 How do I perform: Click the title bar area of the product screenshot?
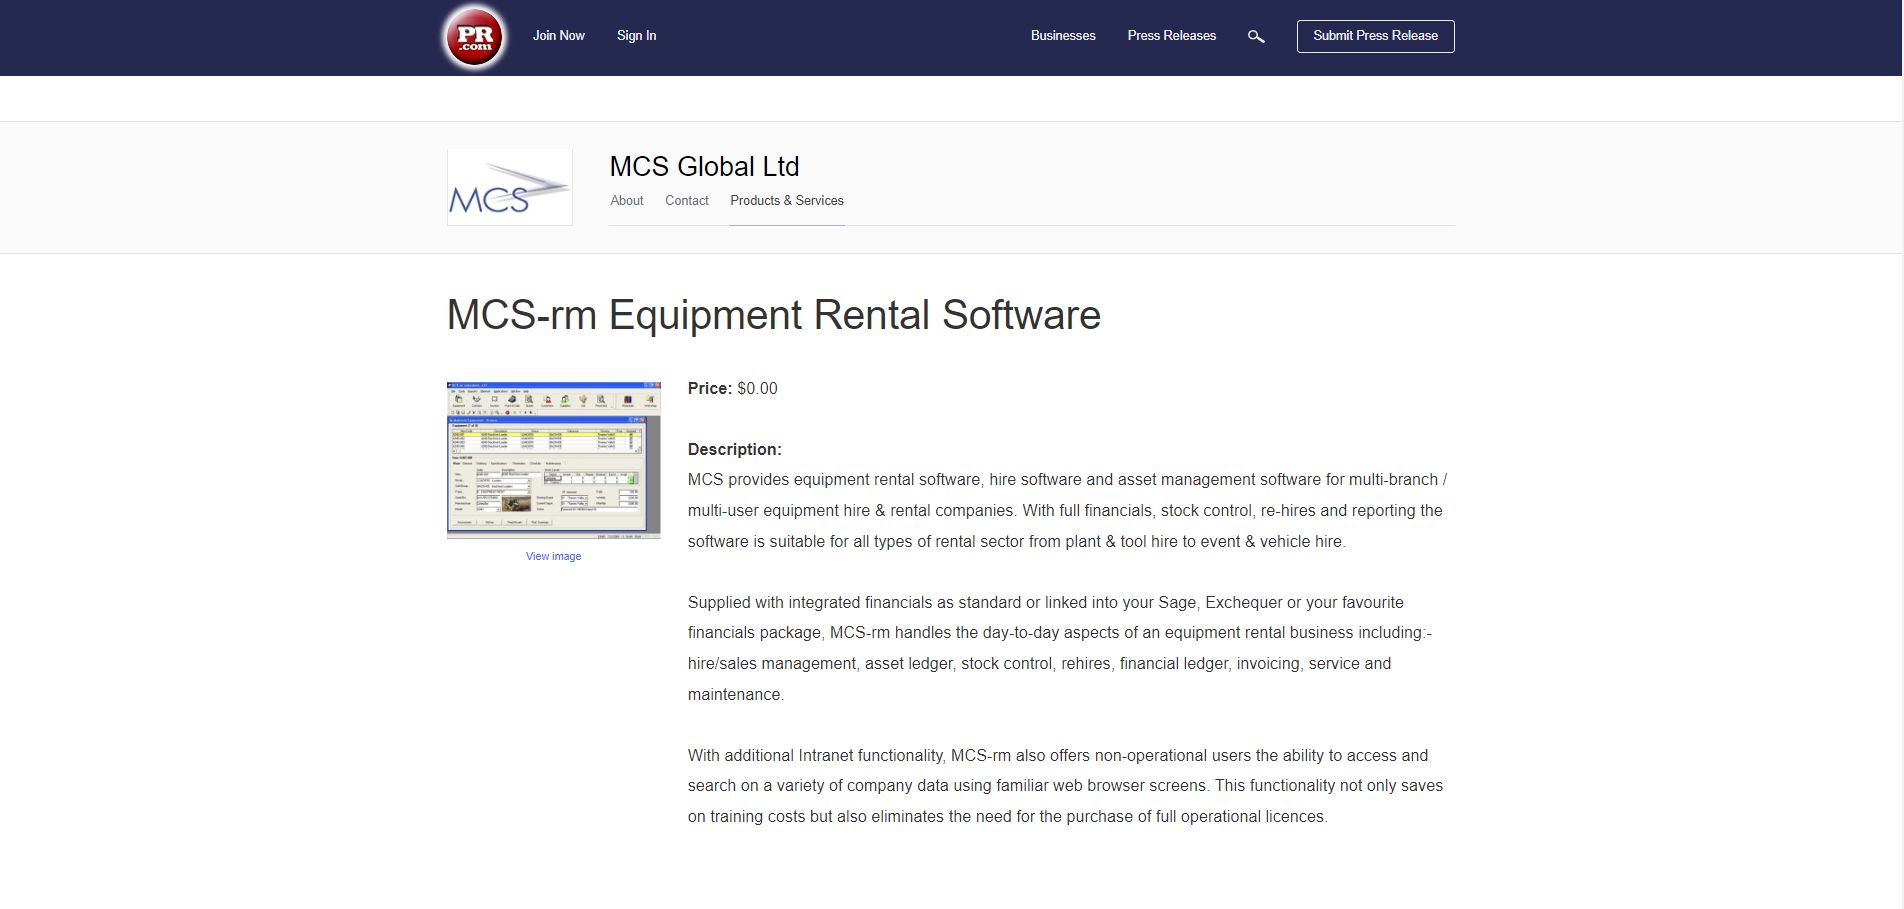coord(552,386)
